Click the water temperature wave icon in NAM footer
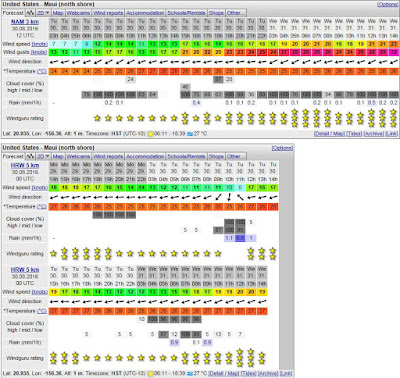 [x=190, y=134]
